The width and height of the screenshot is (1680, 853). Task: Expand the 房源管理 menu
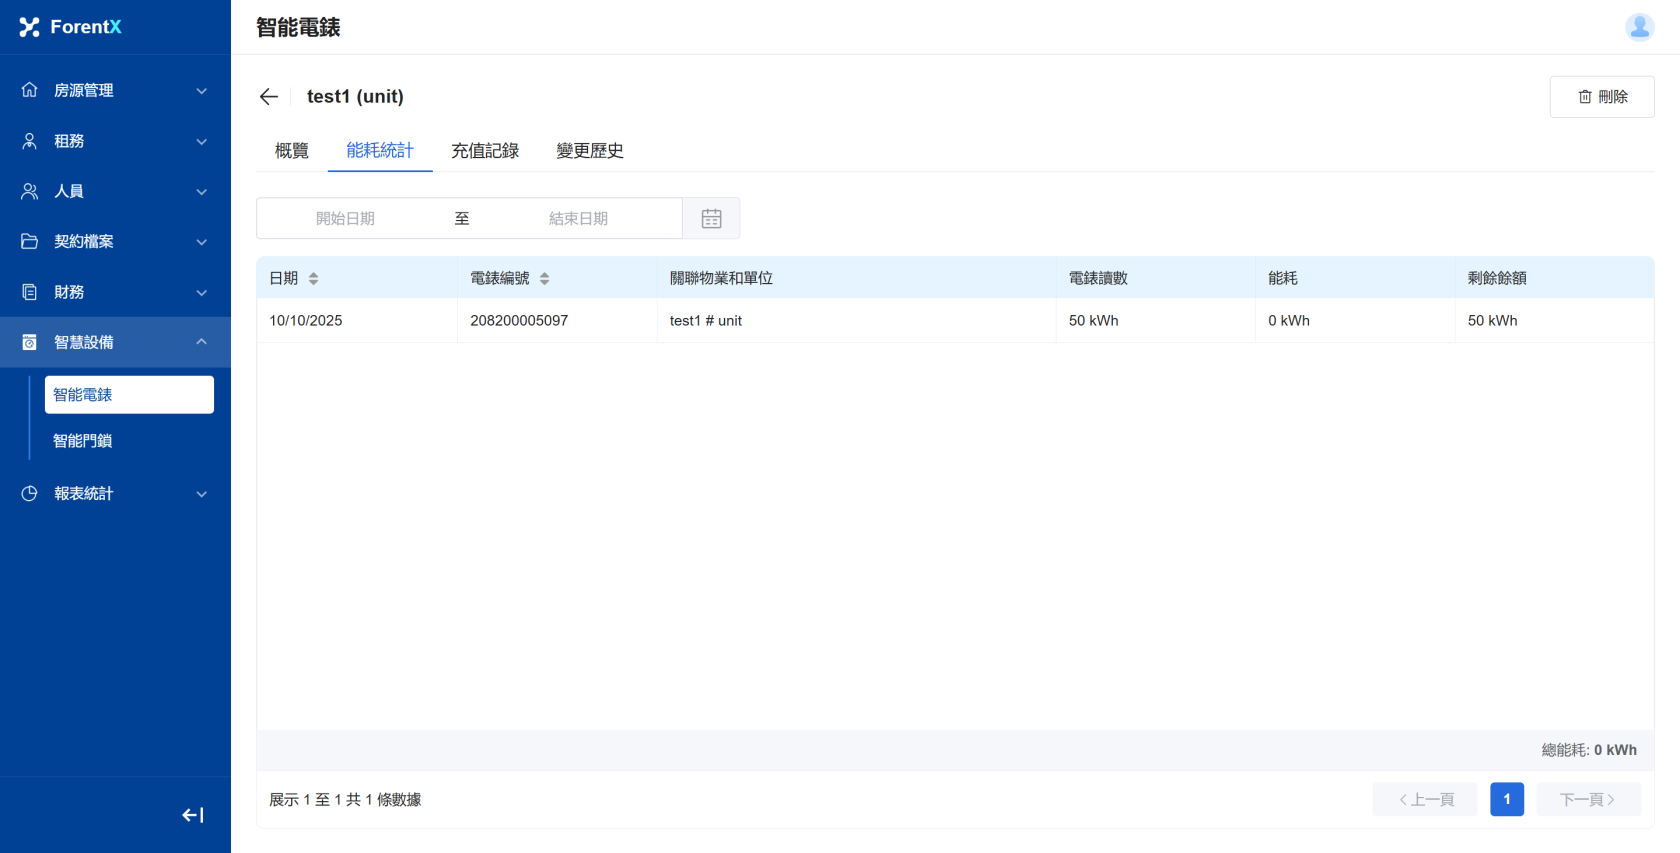[115, 90]
